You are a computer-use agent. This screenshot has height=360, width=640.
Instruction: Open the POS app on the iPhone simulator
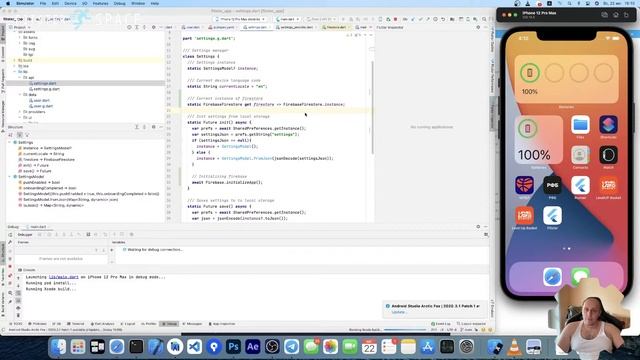tap(552, 185)
